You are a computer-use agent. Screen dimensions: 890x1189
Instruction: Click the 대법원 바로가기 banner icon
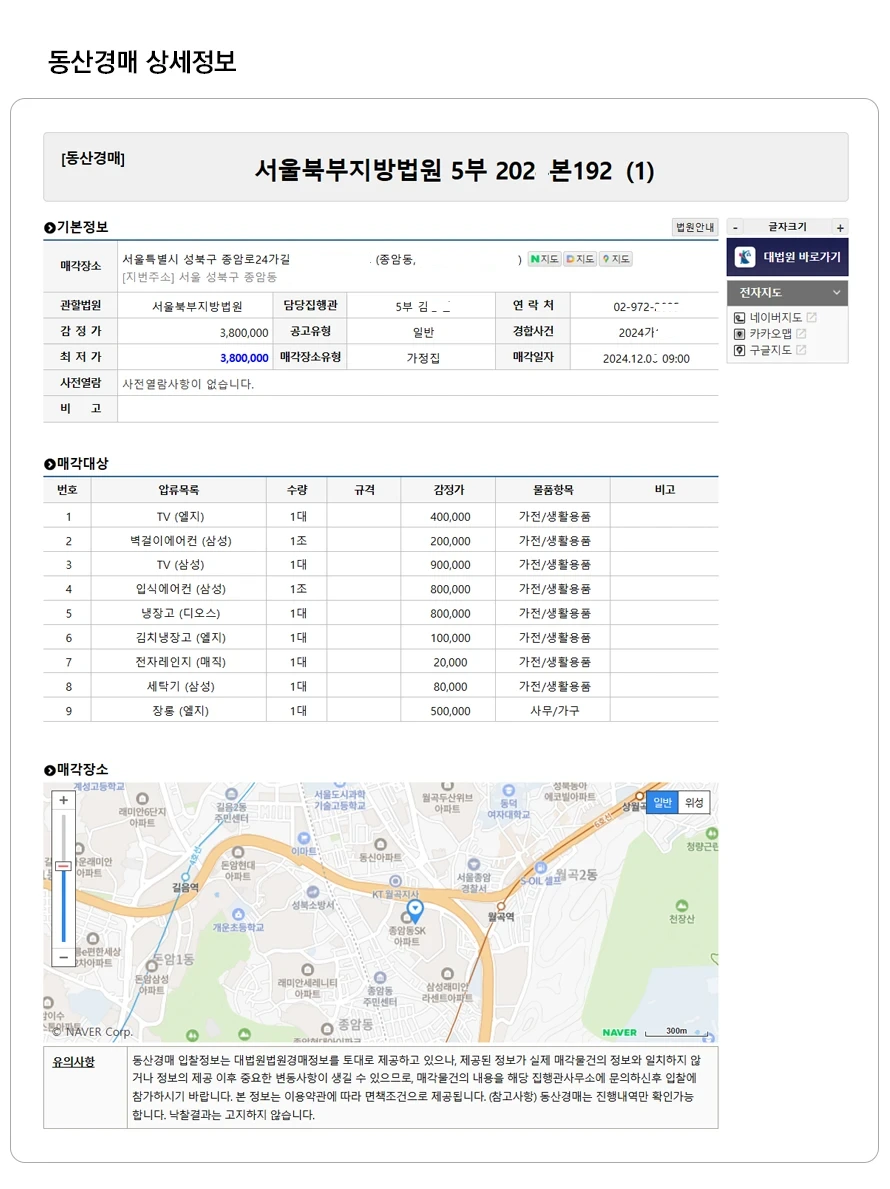pos(745,257)
